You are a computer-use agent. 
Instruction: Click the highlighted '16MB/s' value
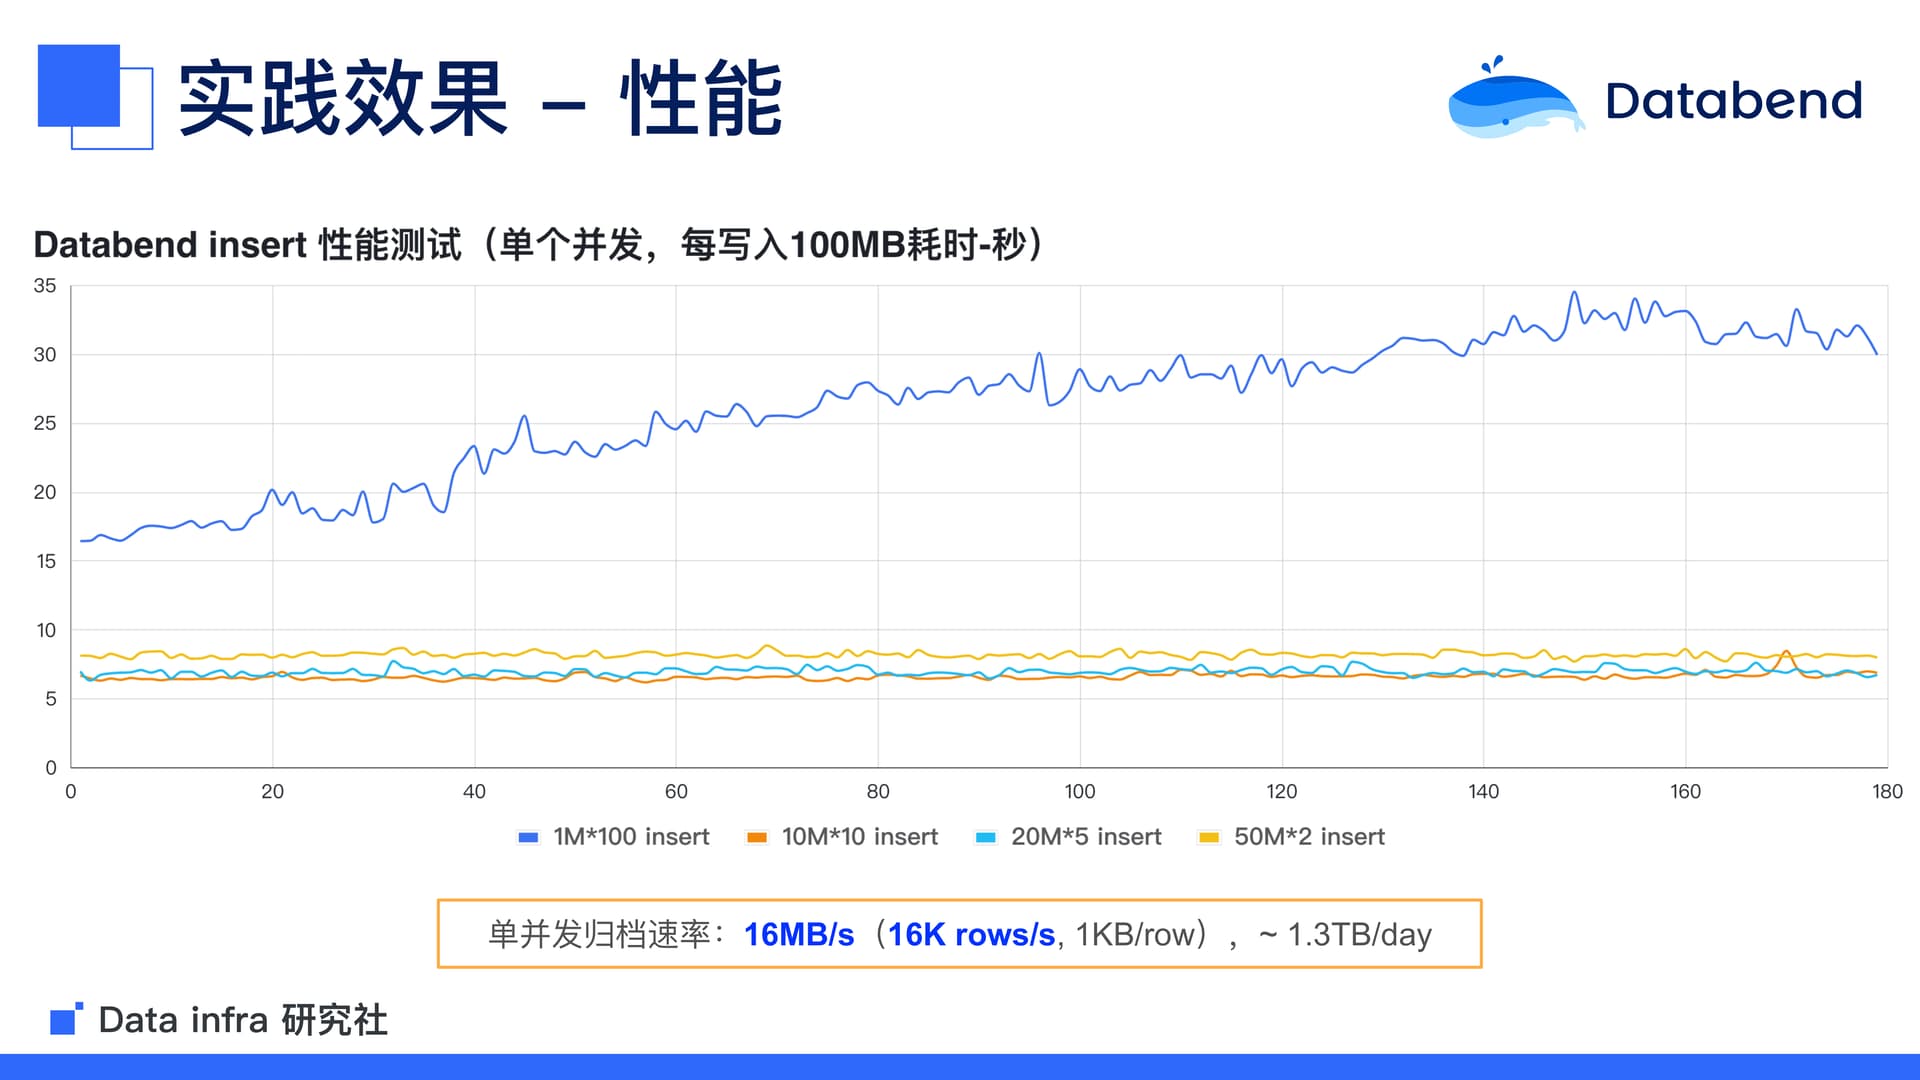(x=799, y=934)
